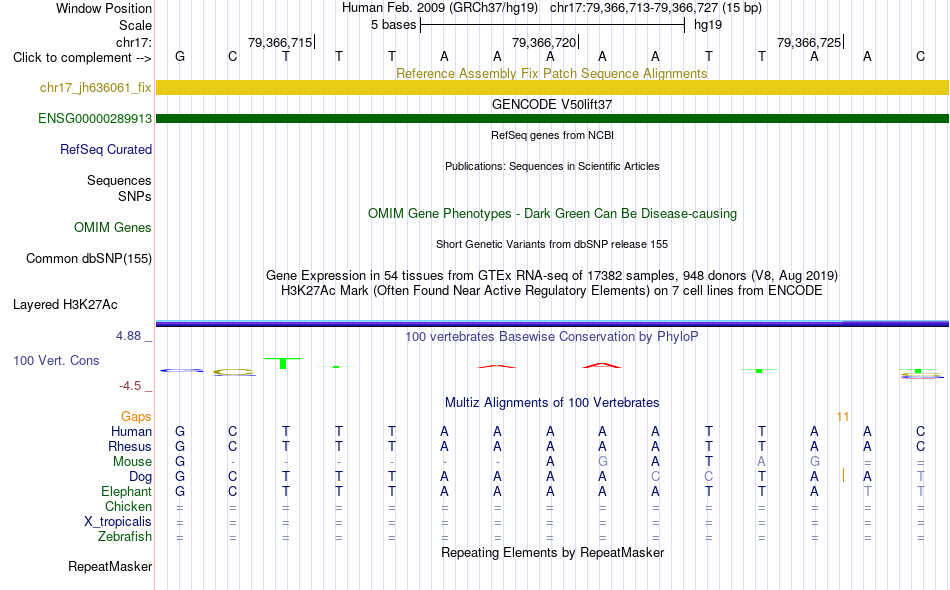Click the Chicken alignment row label
The image size is (950, 590).
coord(128,506)
